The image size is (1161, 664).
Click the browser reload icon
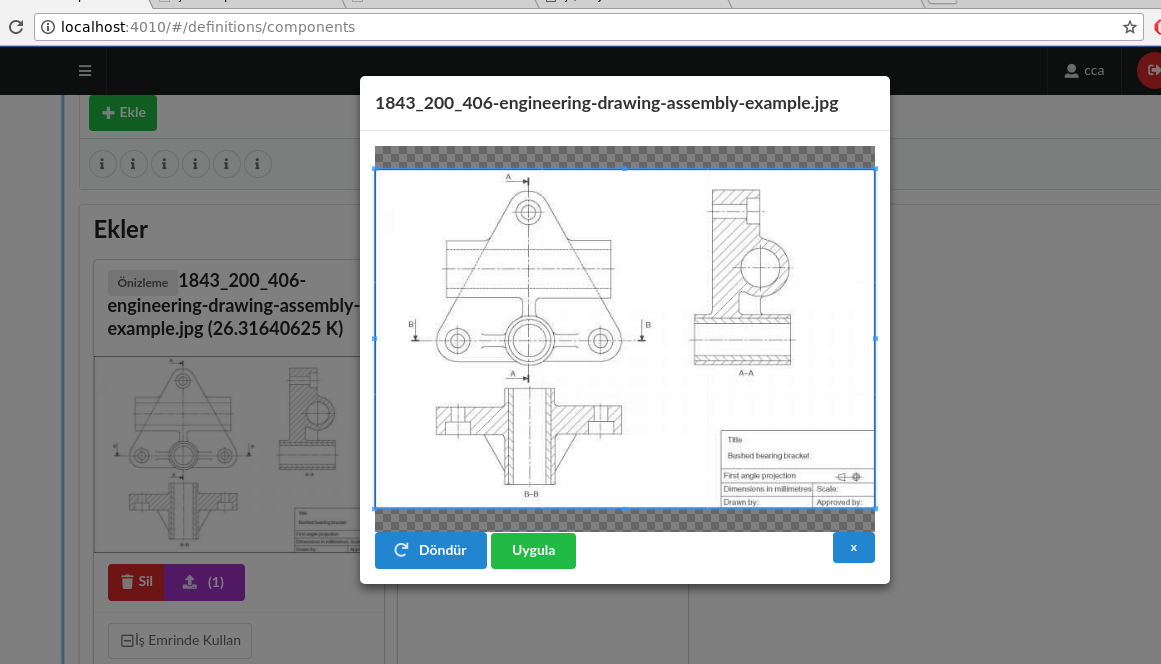click(16, 27)
